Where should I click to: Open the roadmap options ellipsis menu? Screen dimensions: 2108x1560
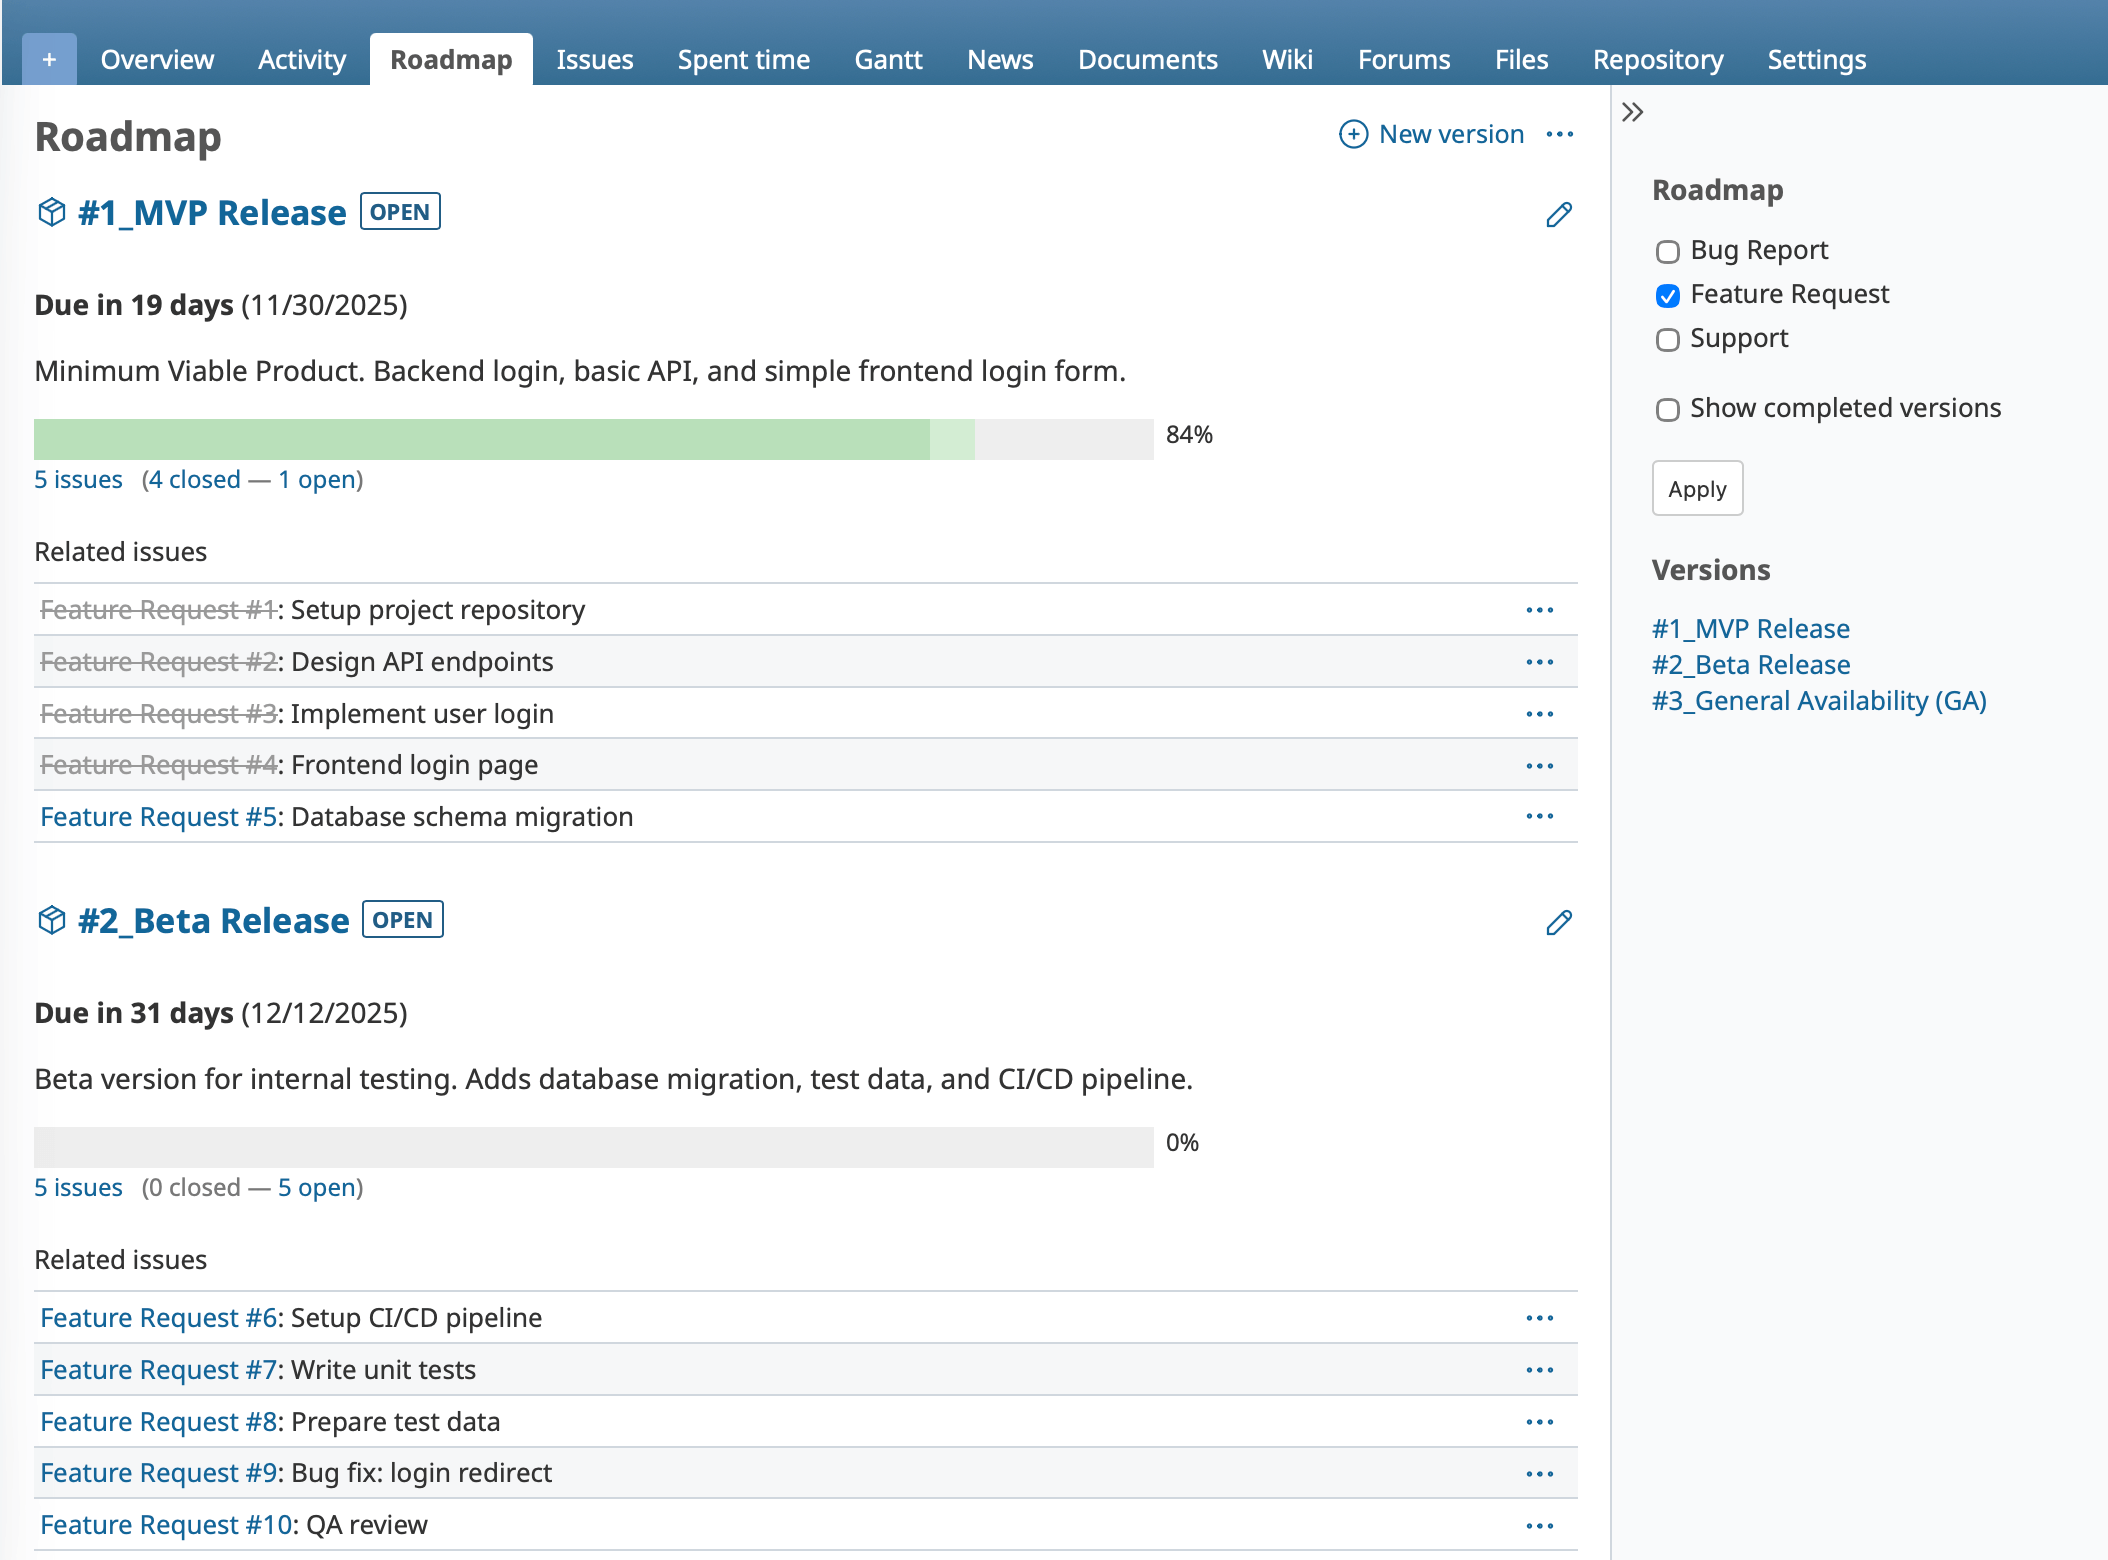pos(1560,134)
